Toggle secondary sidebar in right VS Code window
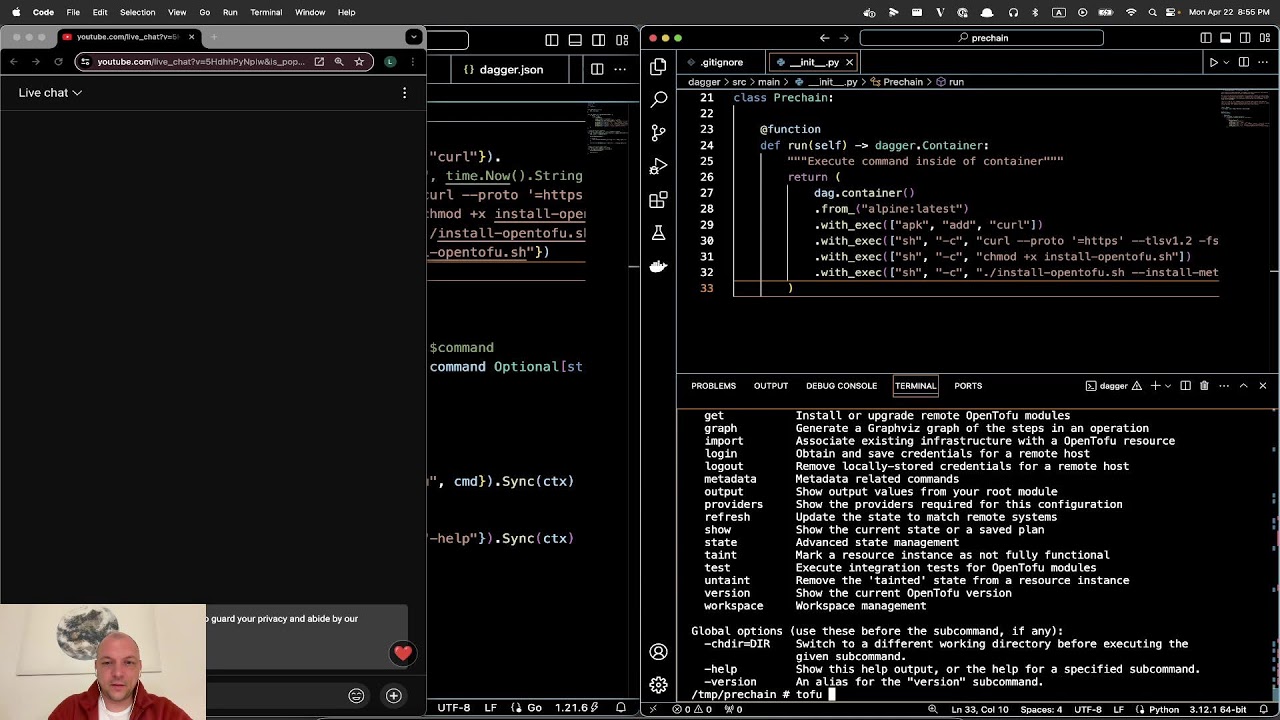The height and width of the screenshot is (720, 1280). [1245, 38]
